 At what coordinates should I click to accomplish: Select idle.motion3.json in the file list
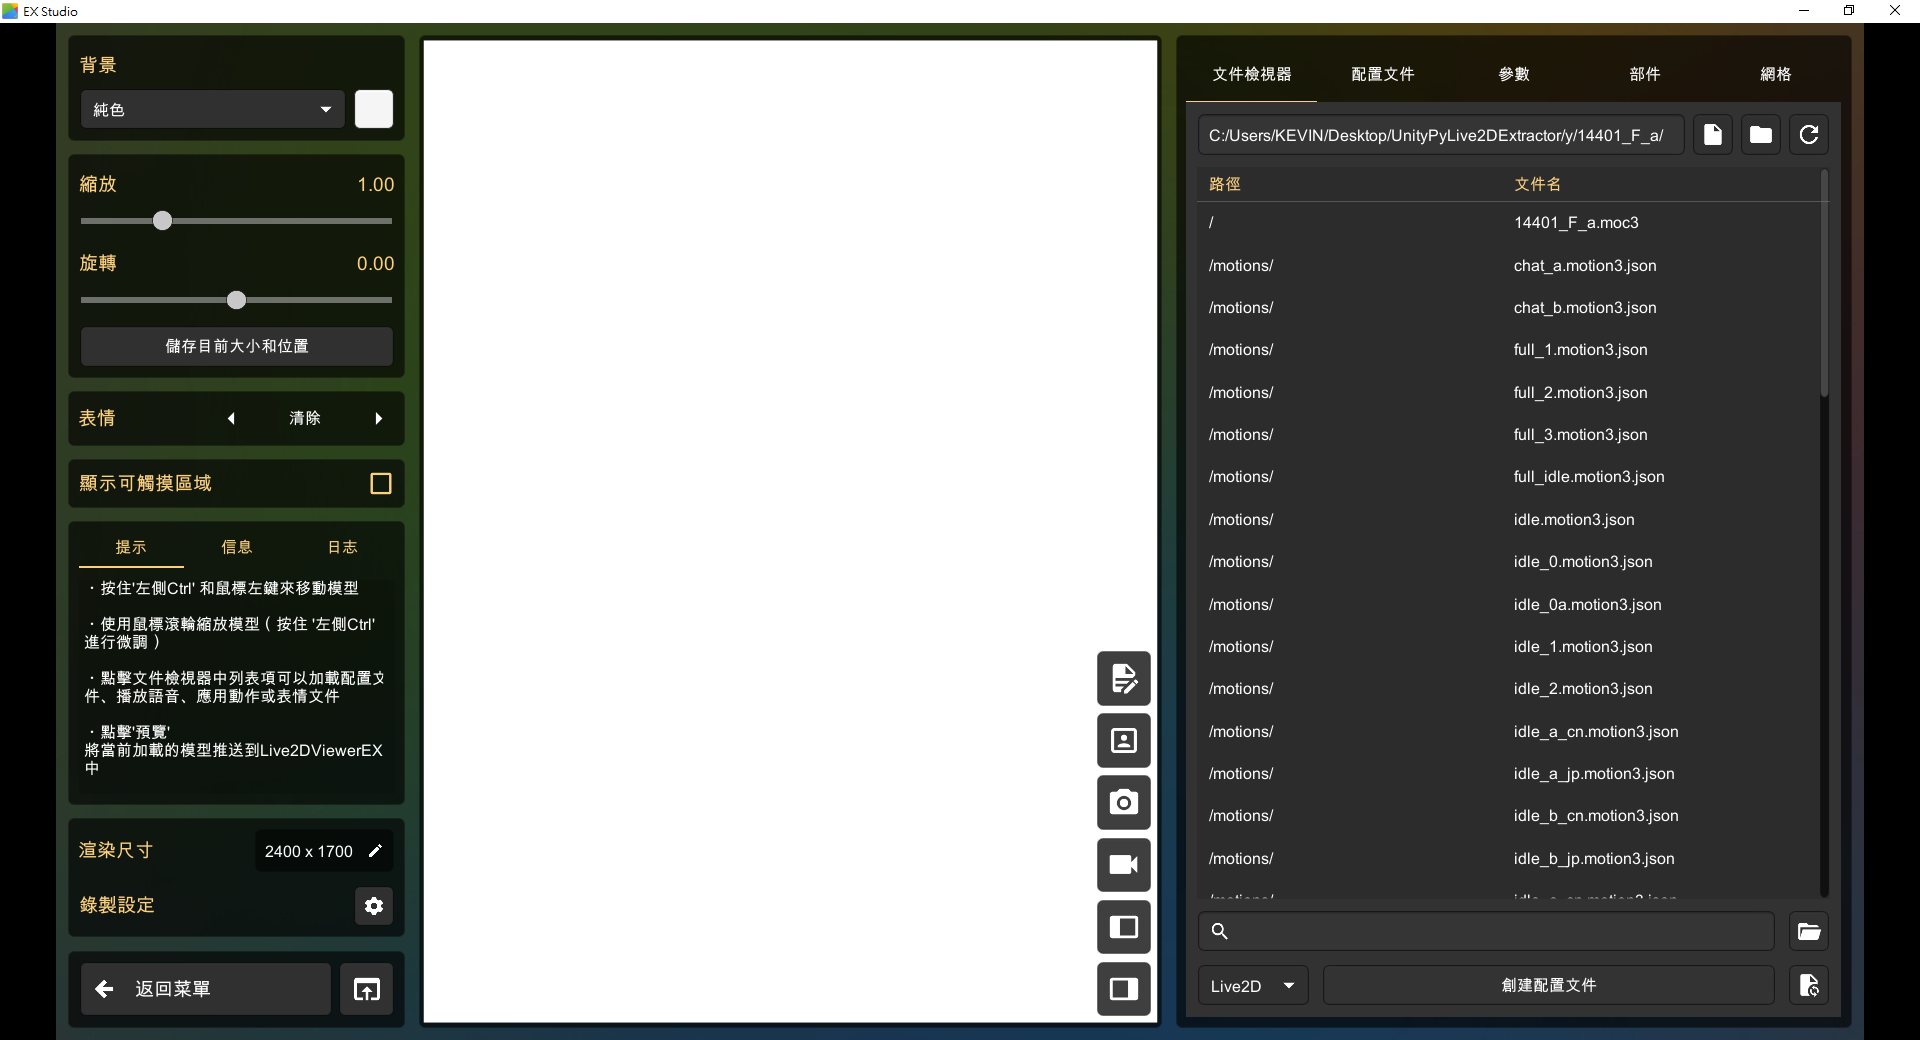1573,520
